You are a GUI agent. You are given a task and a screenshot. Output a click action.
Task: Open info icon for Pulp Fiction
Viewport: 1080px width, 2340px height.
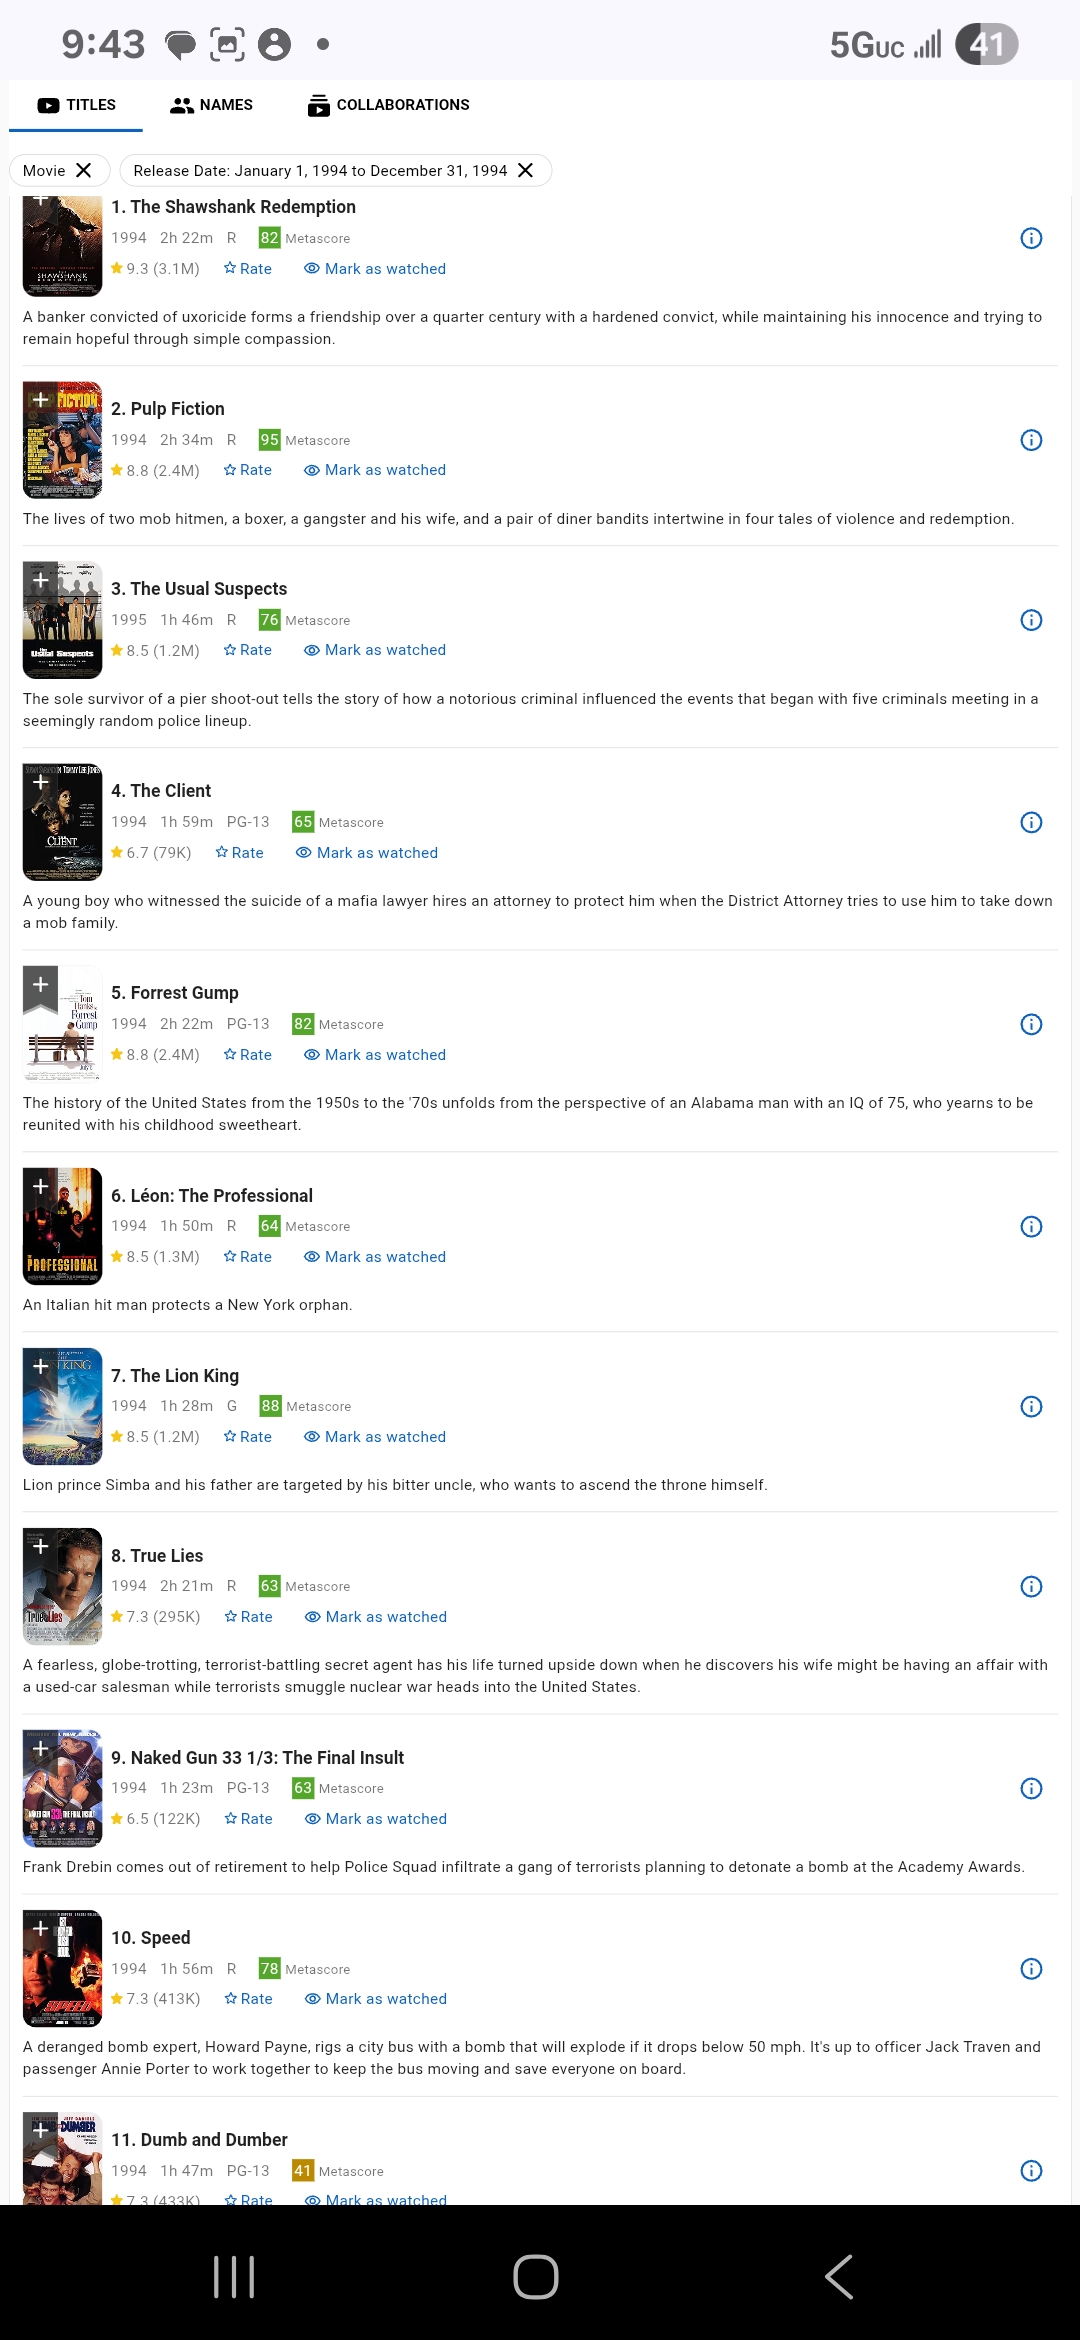(x=1031, y=440)
